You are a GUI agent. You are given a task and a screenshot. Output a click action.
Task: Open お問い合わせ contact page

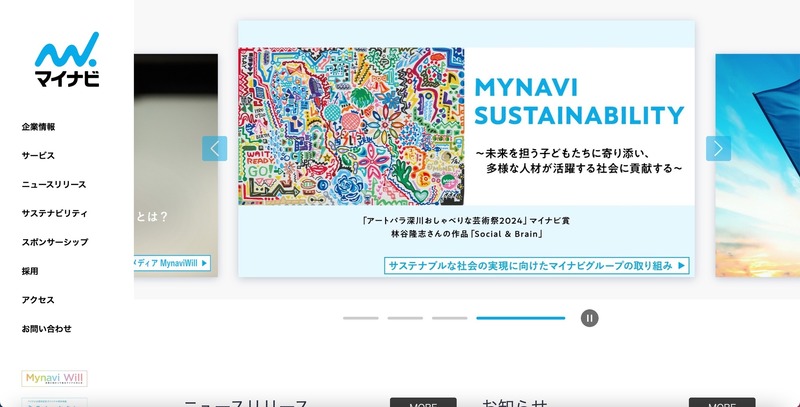click(x=47, y=329)
